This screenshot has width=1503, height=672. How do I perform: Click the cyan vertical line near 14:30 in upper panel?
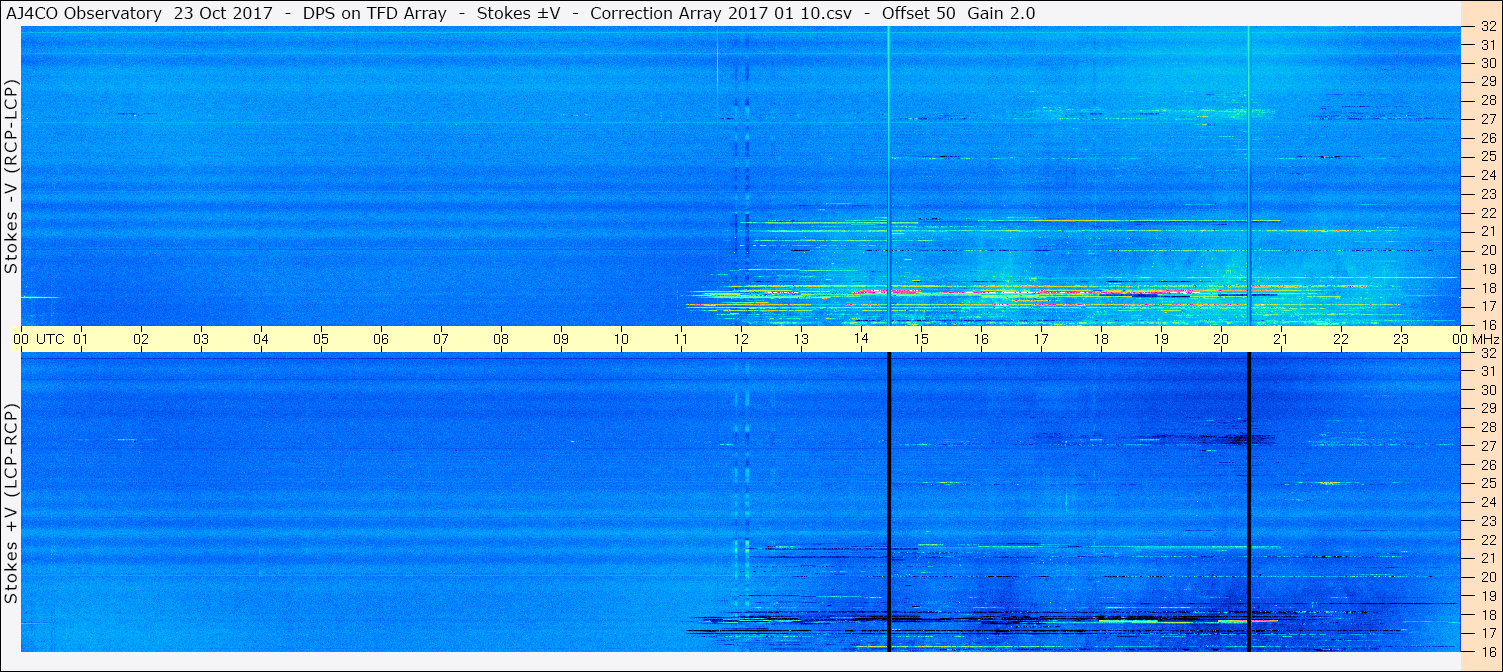[889, 175]
